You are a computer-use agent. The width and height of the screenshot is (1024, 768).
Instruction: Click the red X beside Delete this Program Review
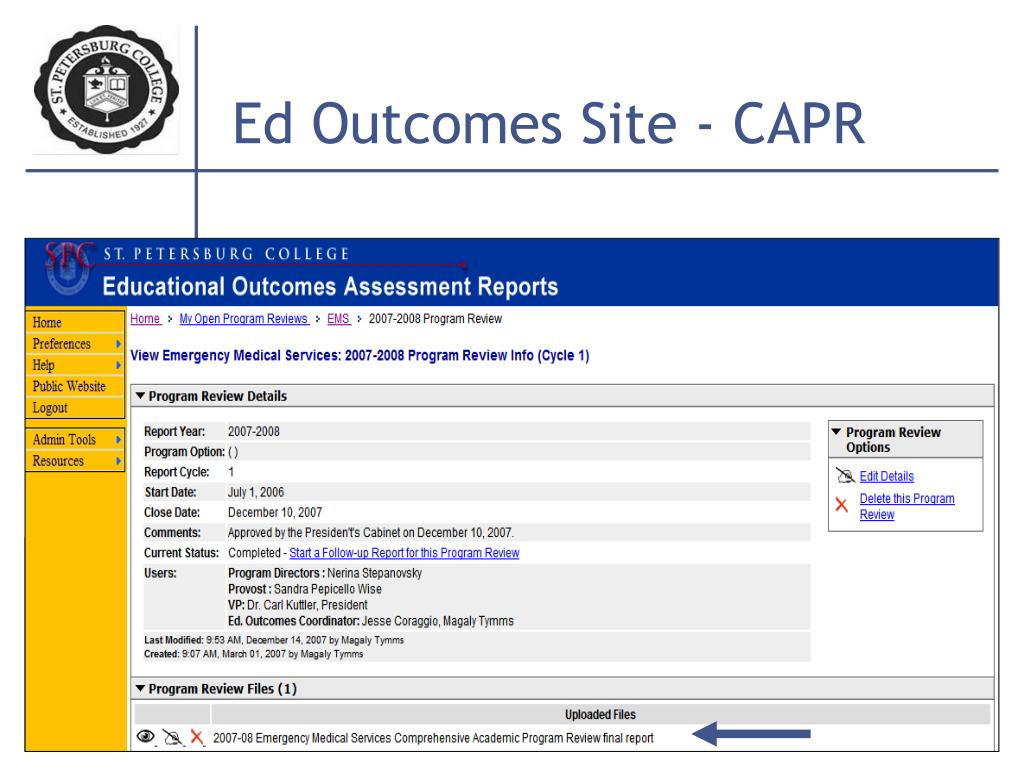point(841,505)
